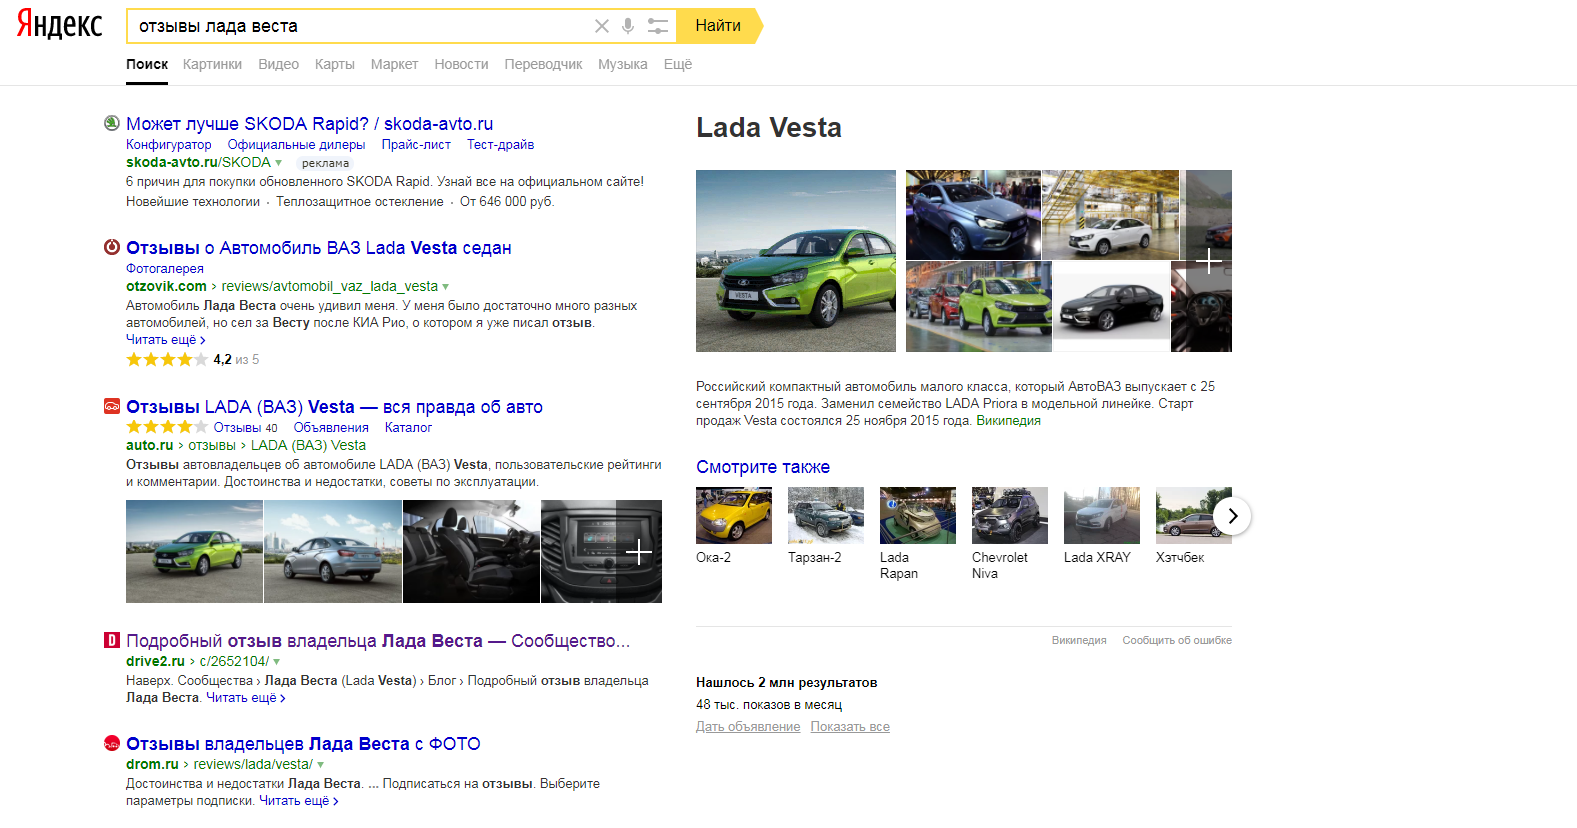Image resolution: width=1577 pixels, height=828 pixels.
Task: Click the Дать объявление link
Action: tap(748, 727)
